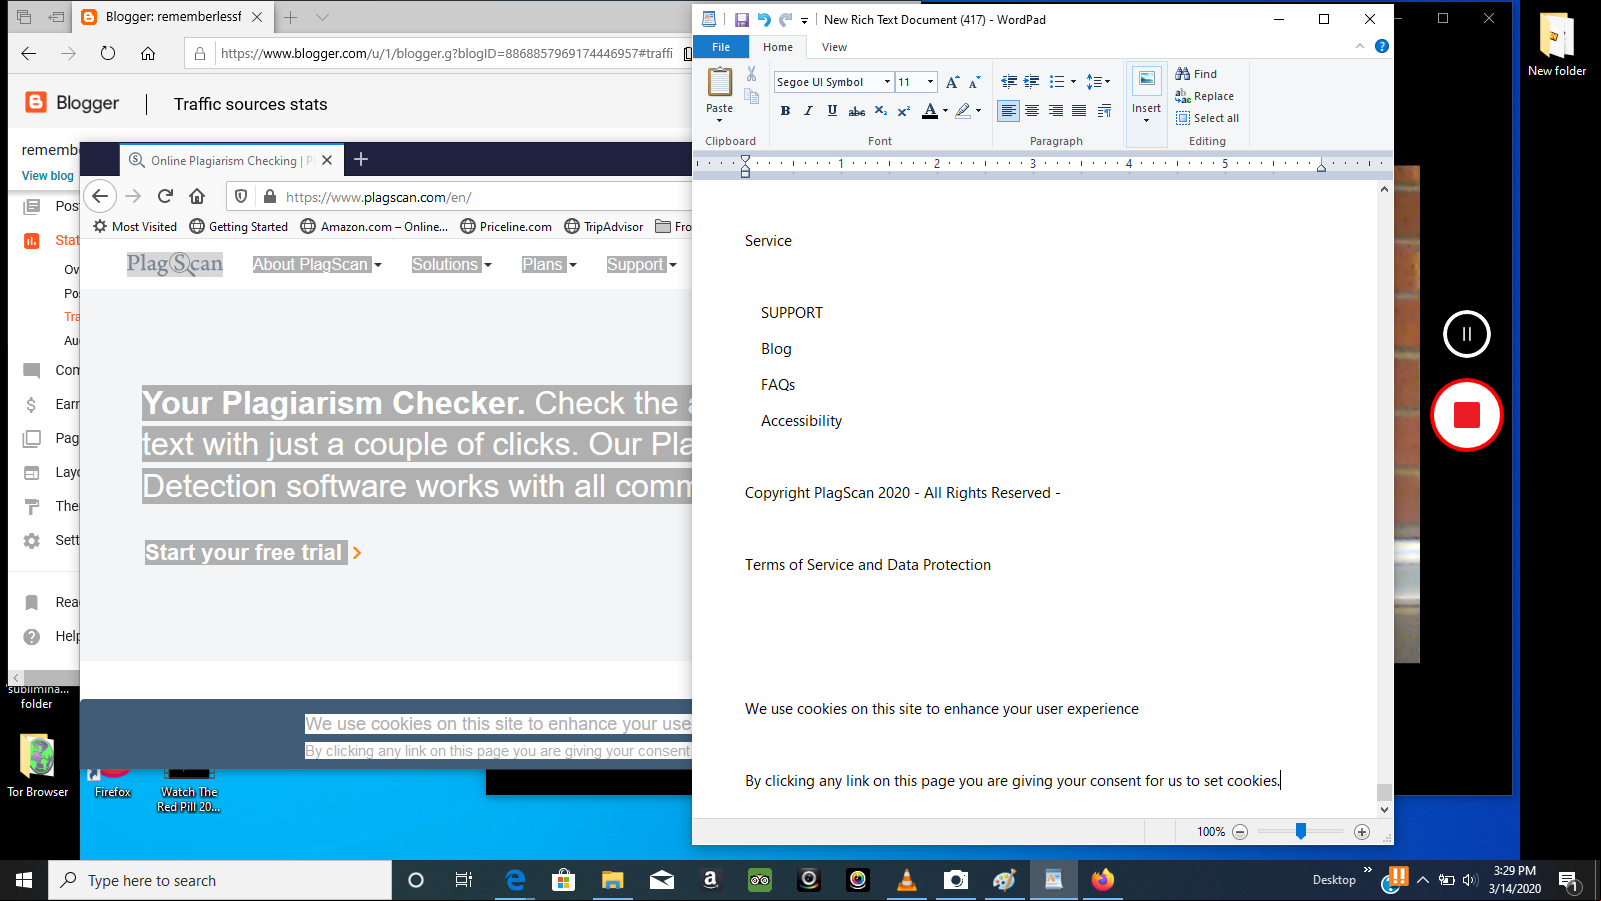Set paragraph alignment to left

pyautogui.click(x=1009, y=111)
